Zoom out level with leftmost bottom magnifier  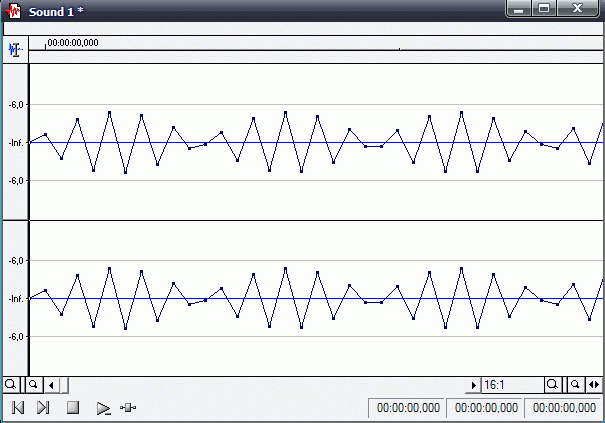coord(10,385)
